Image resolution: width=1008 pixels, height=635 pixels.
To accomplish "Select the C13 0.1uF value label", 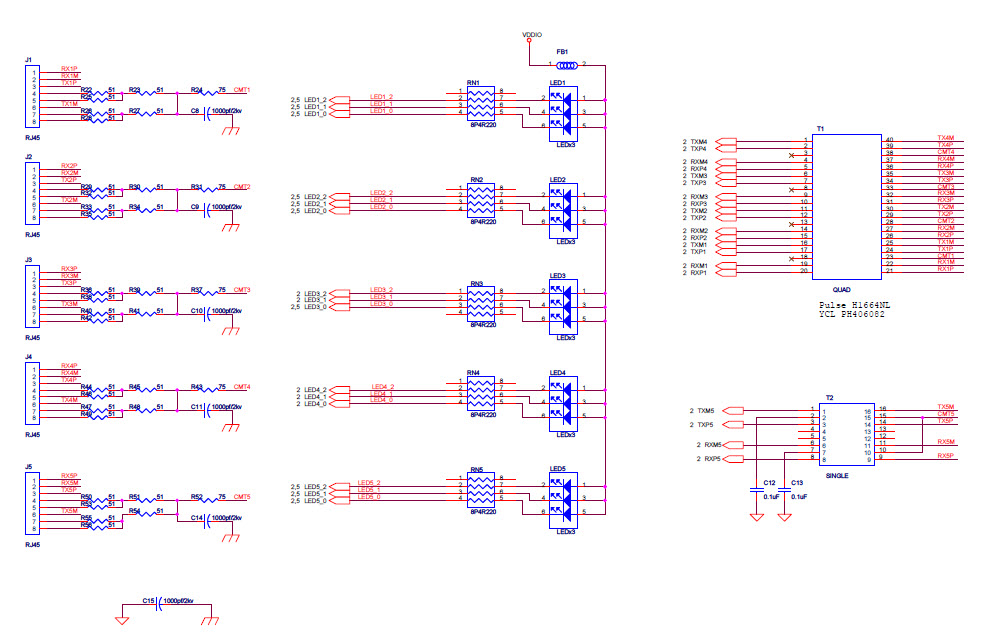I will click(799, 496).
